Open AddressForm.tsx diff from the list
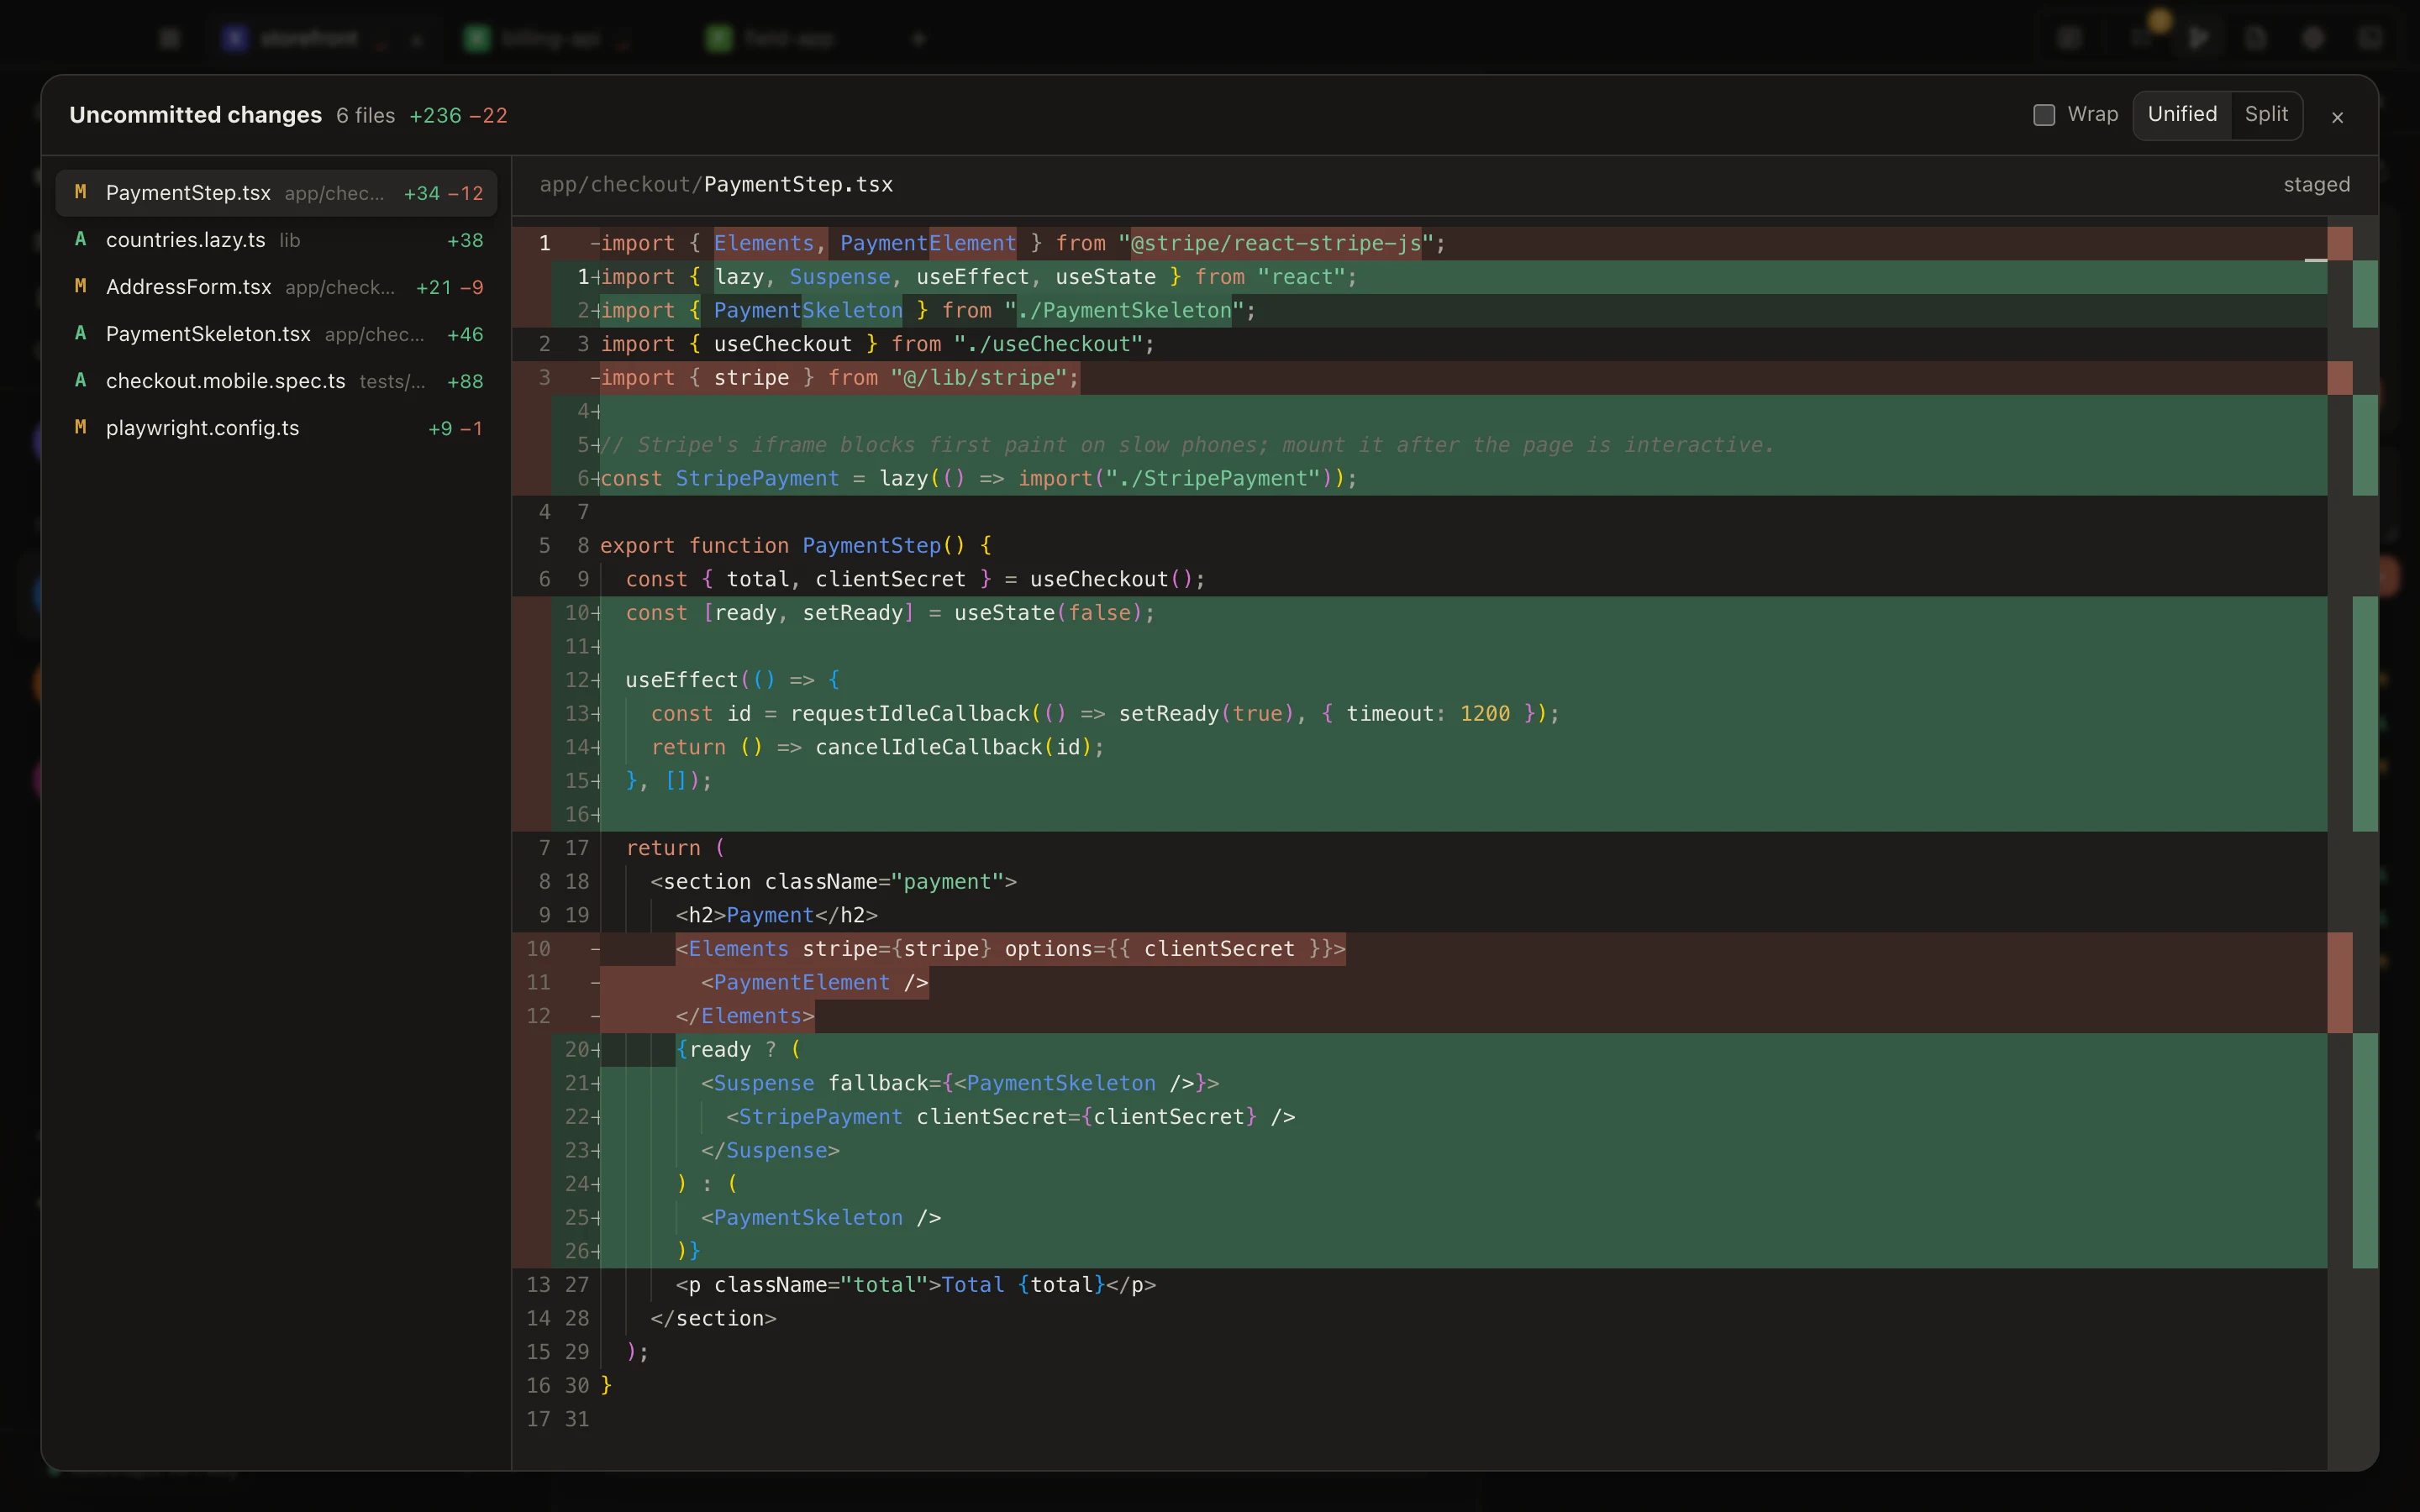The height and width of the screenshot is (1512, 2420). click(276, 287)
